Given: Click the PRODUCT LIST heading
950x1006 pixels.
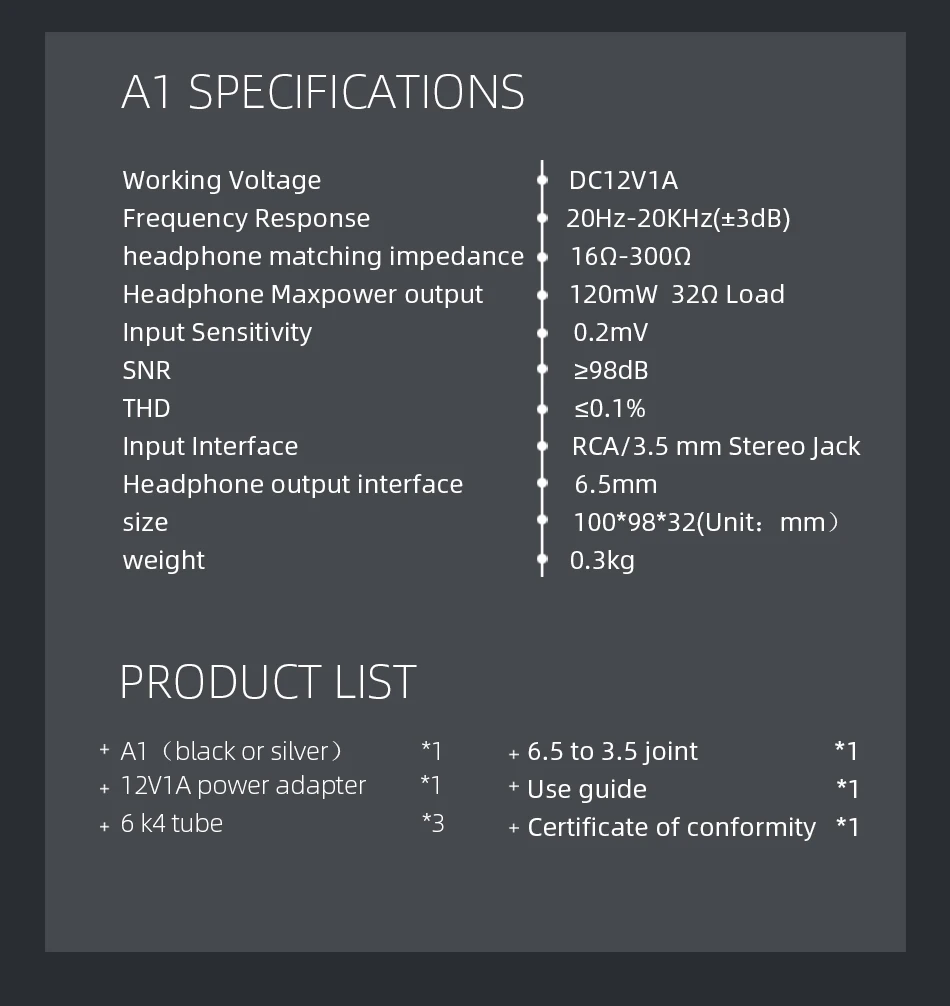Looking at the screenshot, I should pyautogui.click(x=268, y=681).
